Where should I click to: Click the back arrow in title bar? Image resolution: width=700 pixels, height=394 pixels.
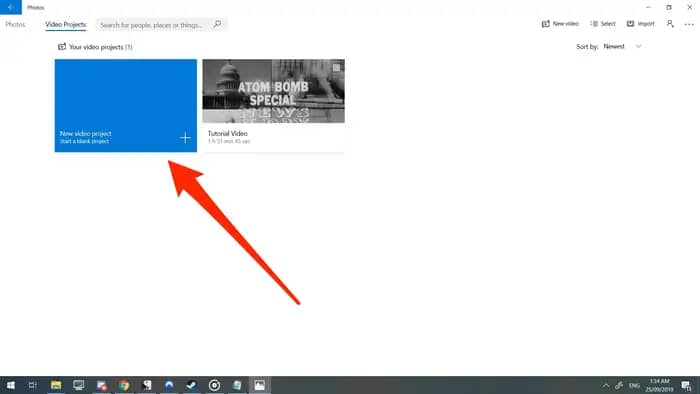(11, 7)
